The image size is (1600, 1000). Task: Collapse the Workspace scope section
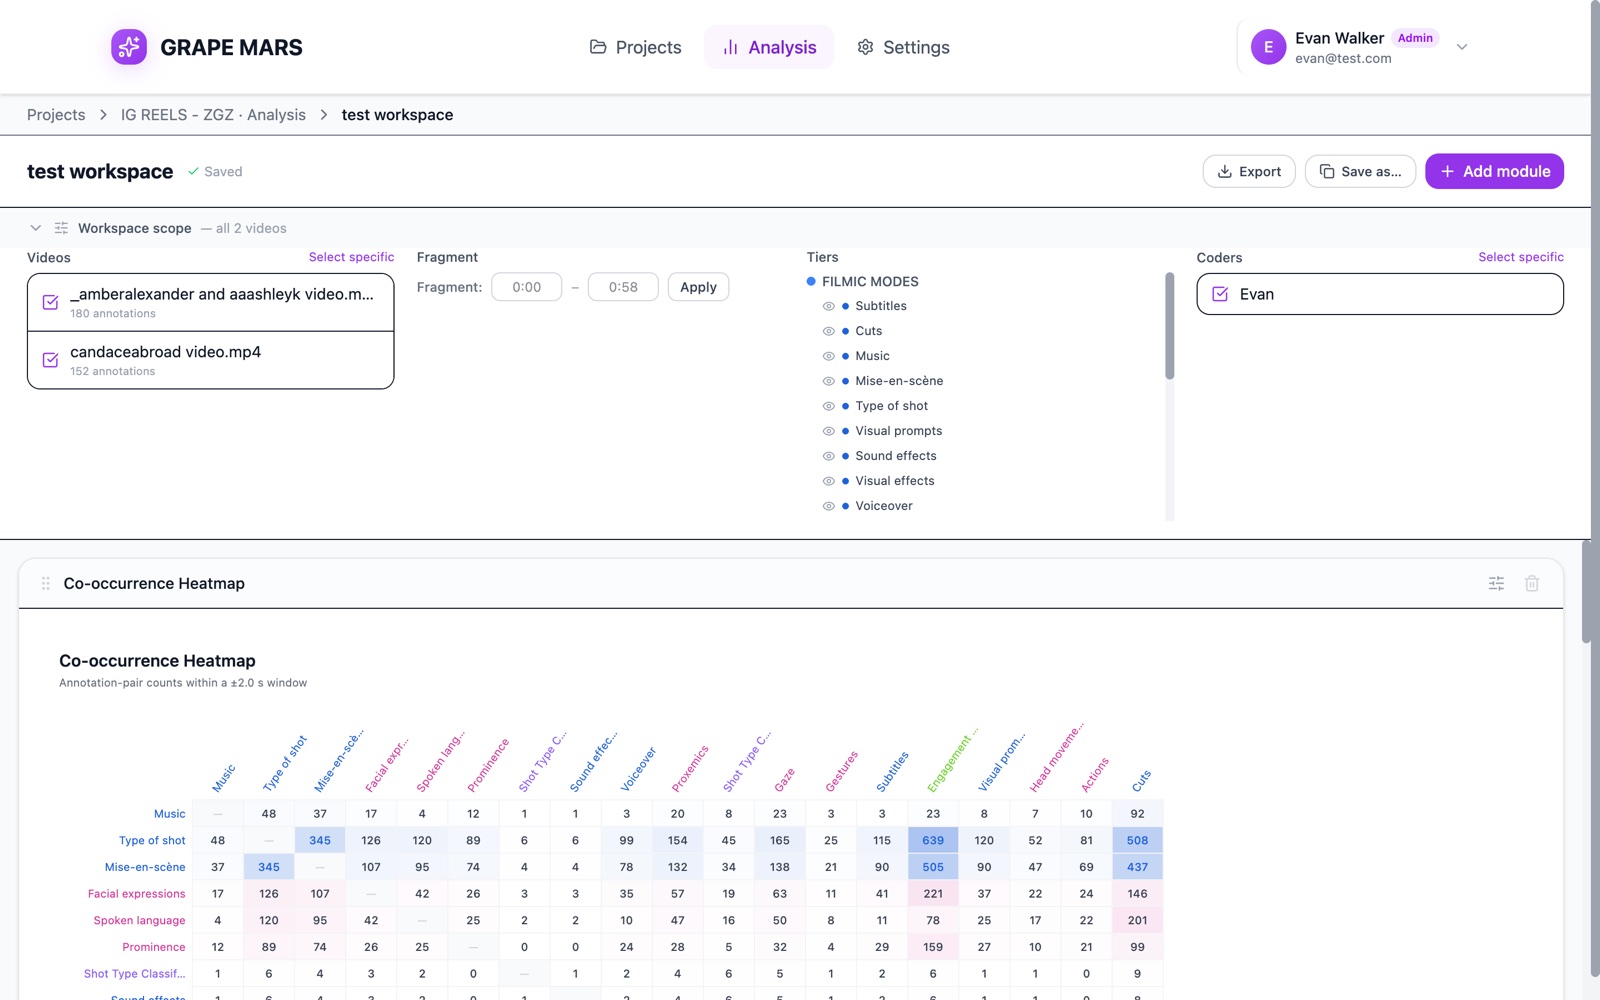(35, 228)
